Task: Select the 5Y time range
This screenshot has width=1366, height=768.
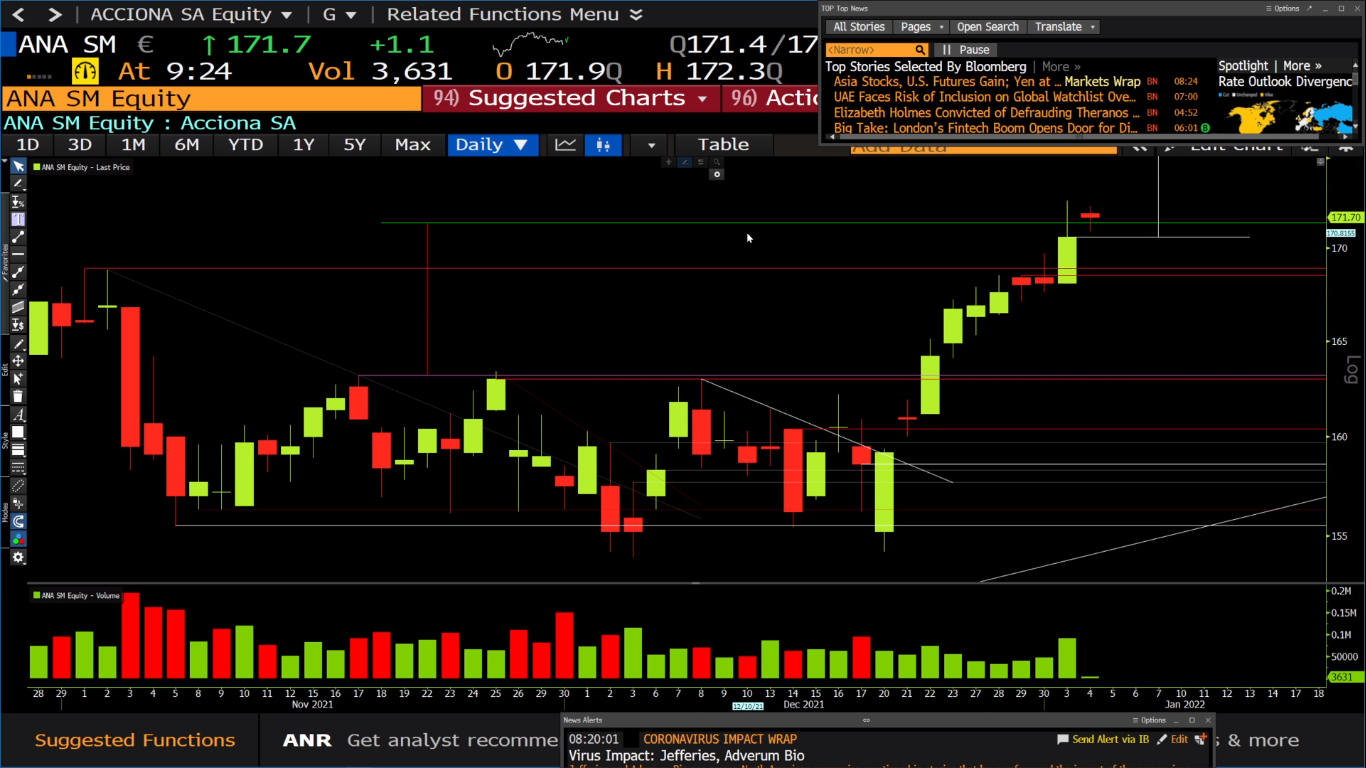Action: (355, 145)
